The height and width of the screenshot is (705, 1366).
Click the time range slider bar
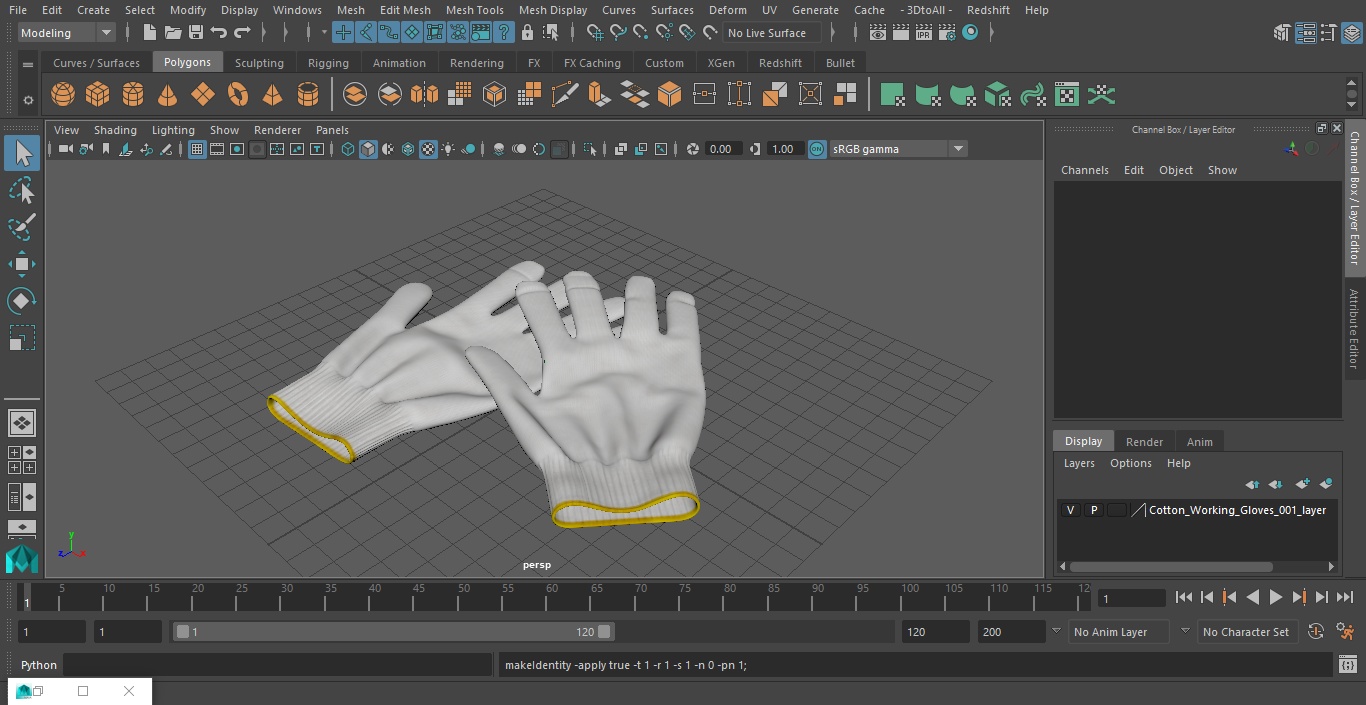point(393,632)
